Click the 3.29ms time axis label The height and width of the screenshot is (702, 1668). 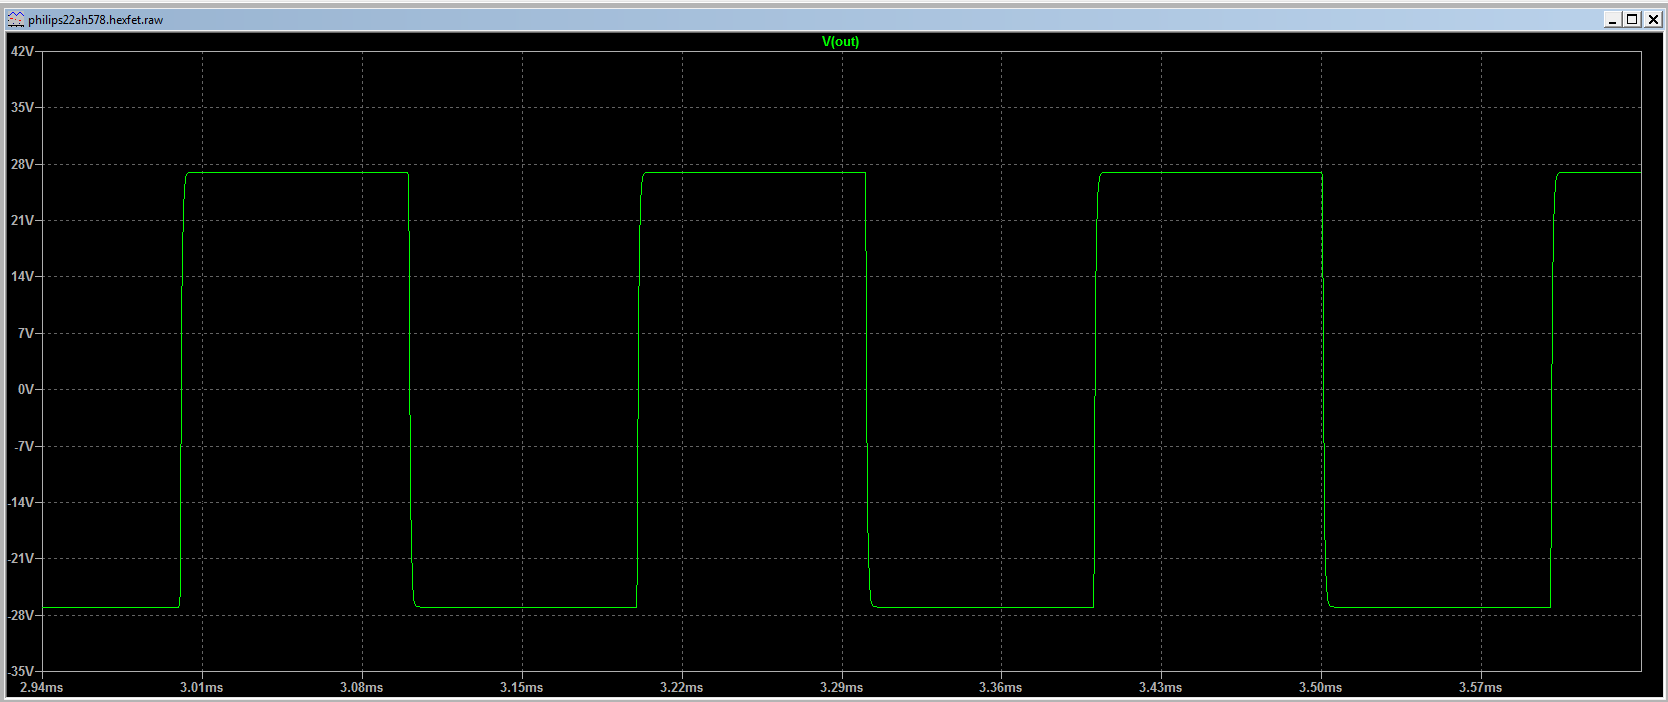(842, 688)
